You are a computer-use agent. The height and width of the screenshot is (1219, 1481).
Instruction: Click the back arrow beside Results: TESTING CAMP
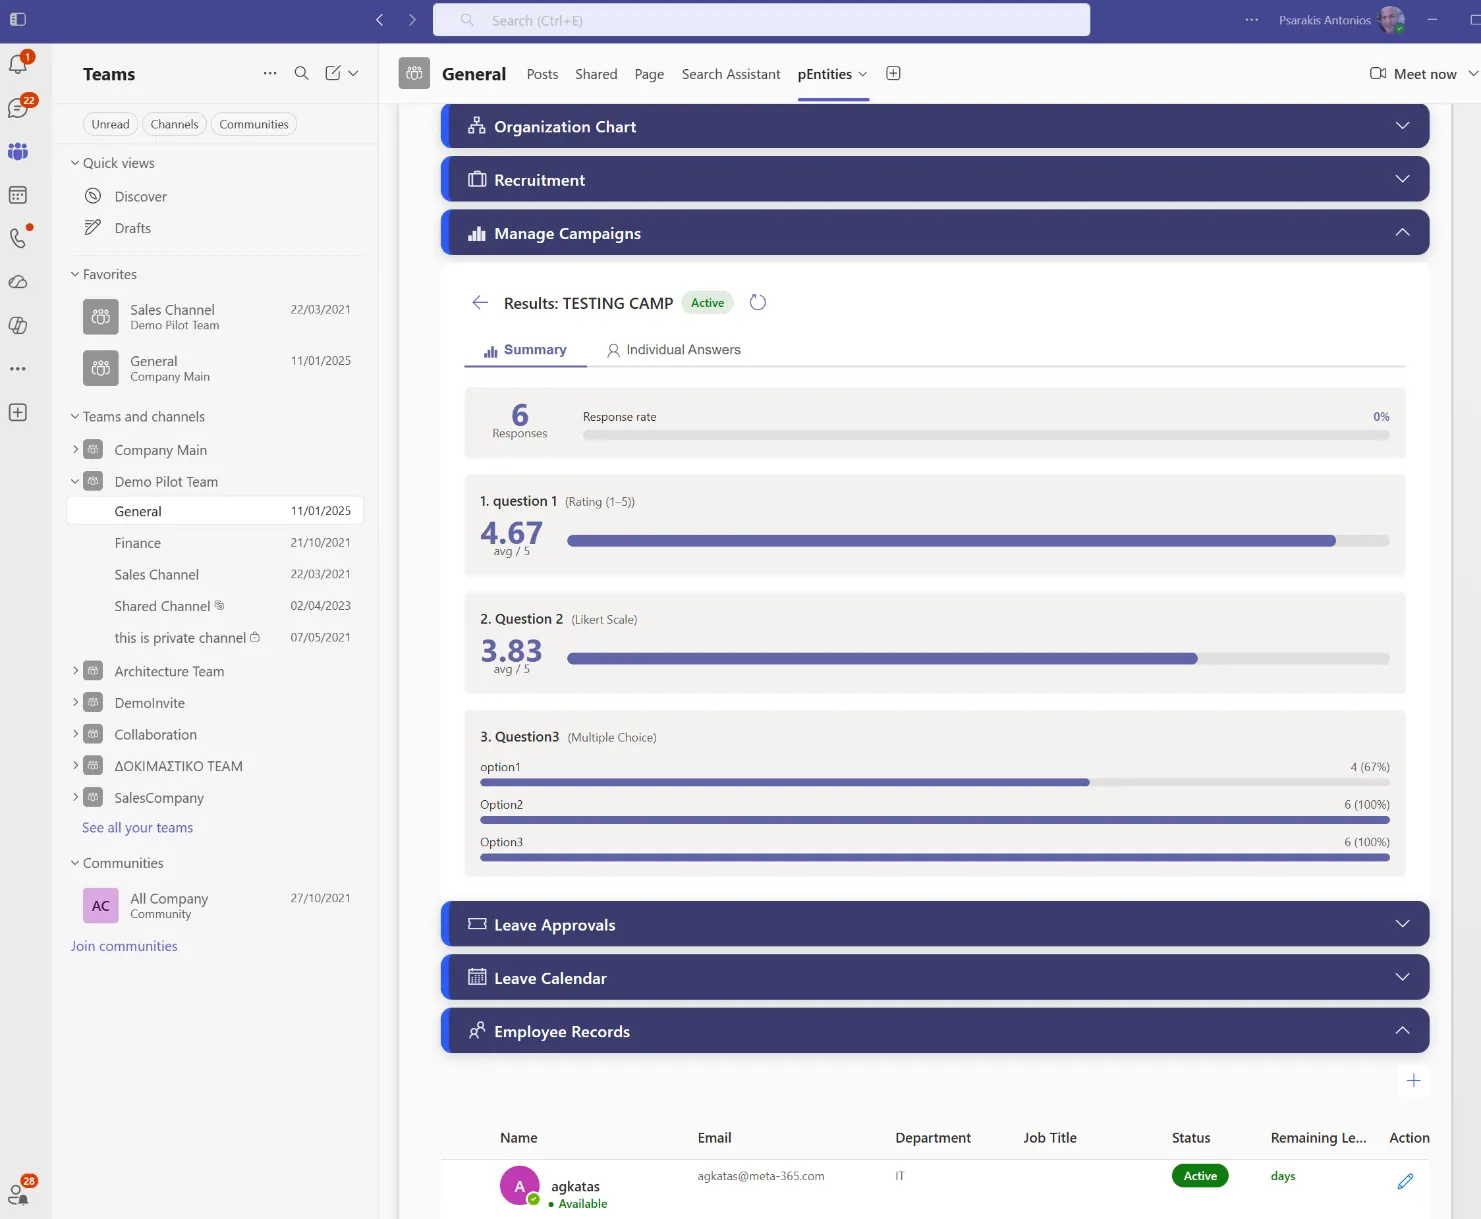click(480, 302)
